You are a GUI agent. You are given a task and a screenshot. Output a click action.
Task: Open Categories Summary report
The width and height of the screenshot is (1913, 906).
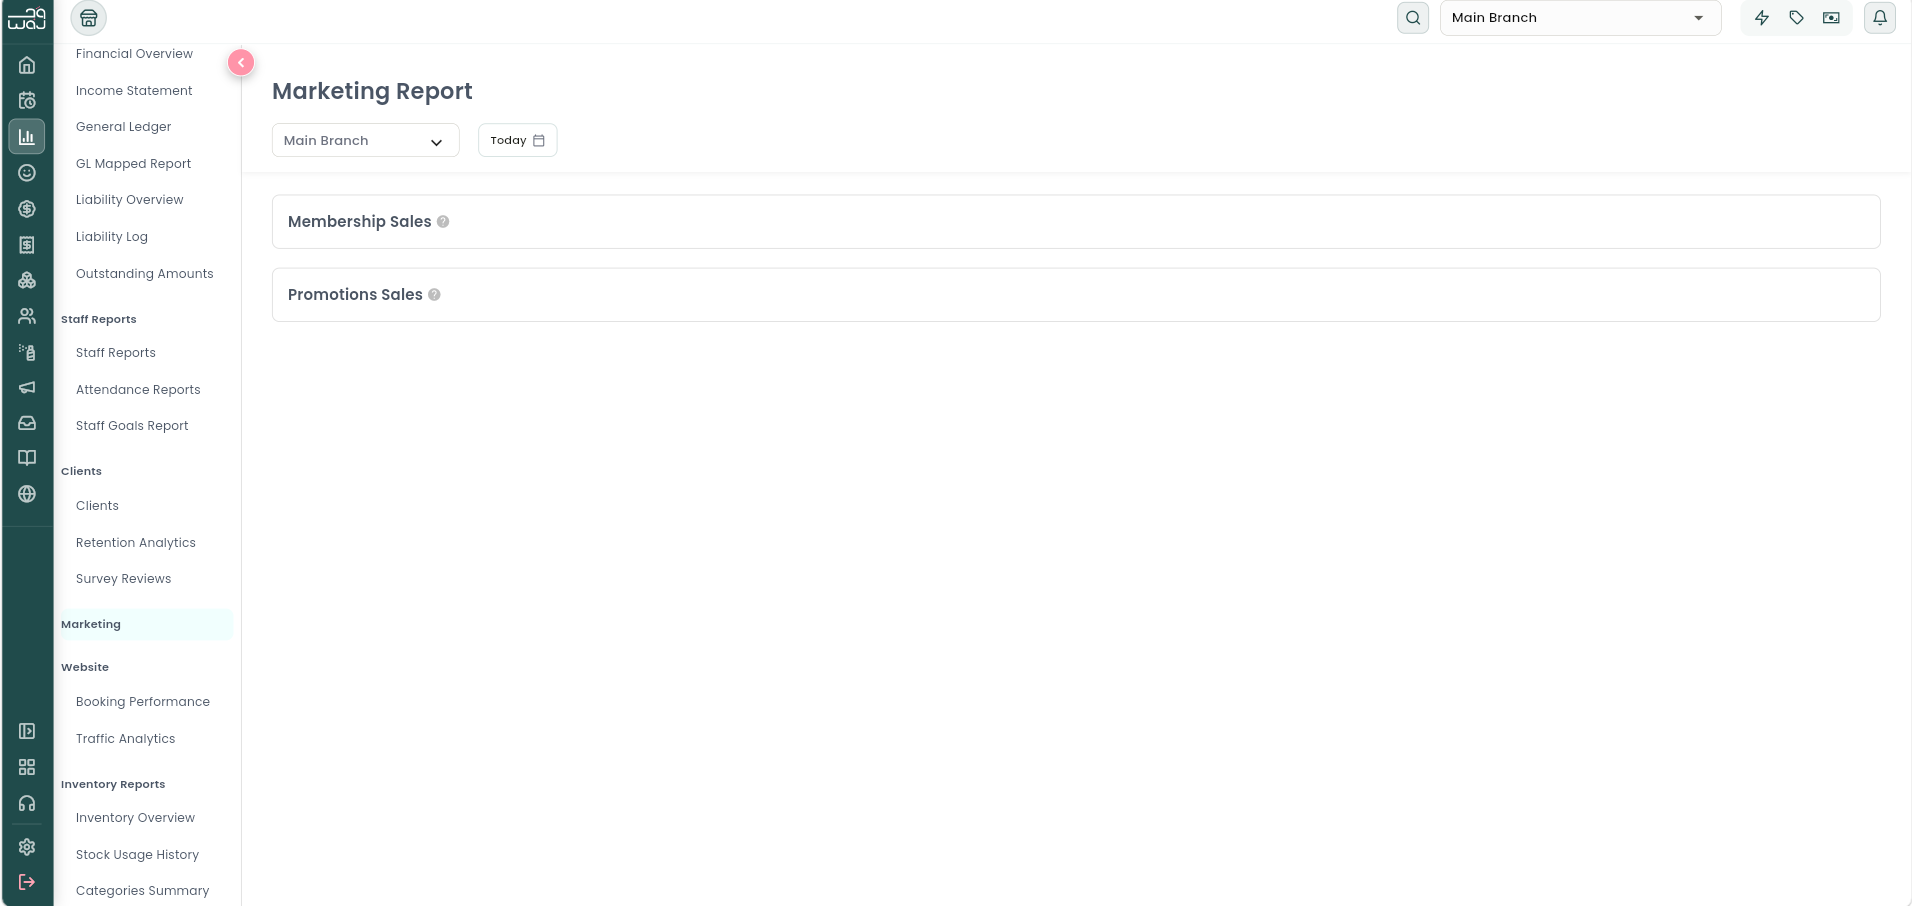143,891
